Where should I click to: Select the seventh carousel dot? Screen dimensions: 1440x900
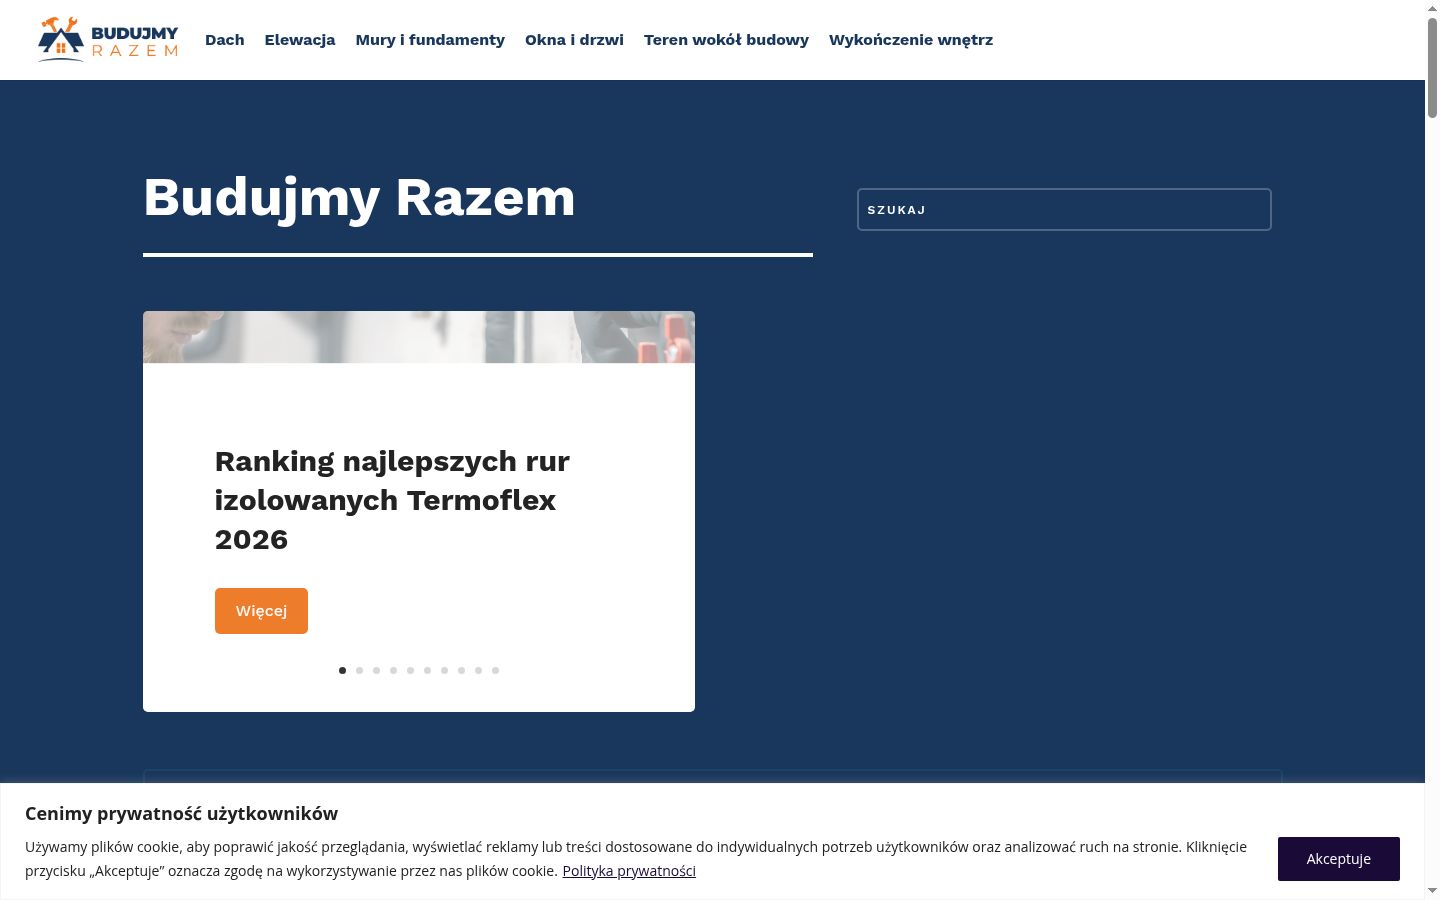(444, 670)
